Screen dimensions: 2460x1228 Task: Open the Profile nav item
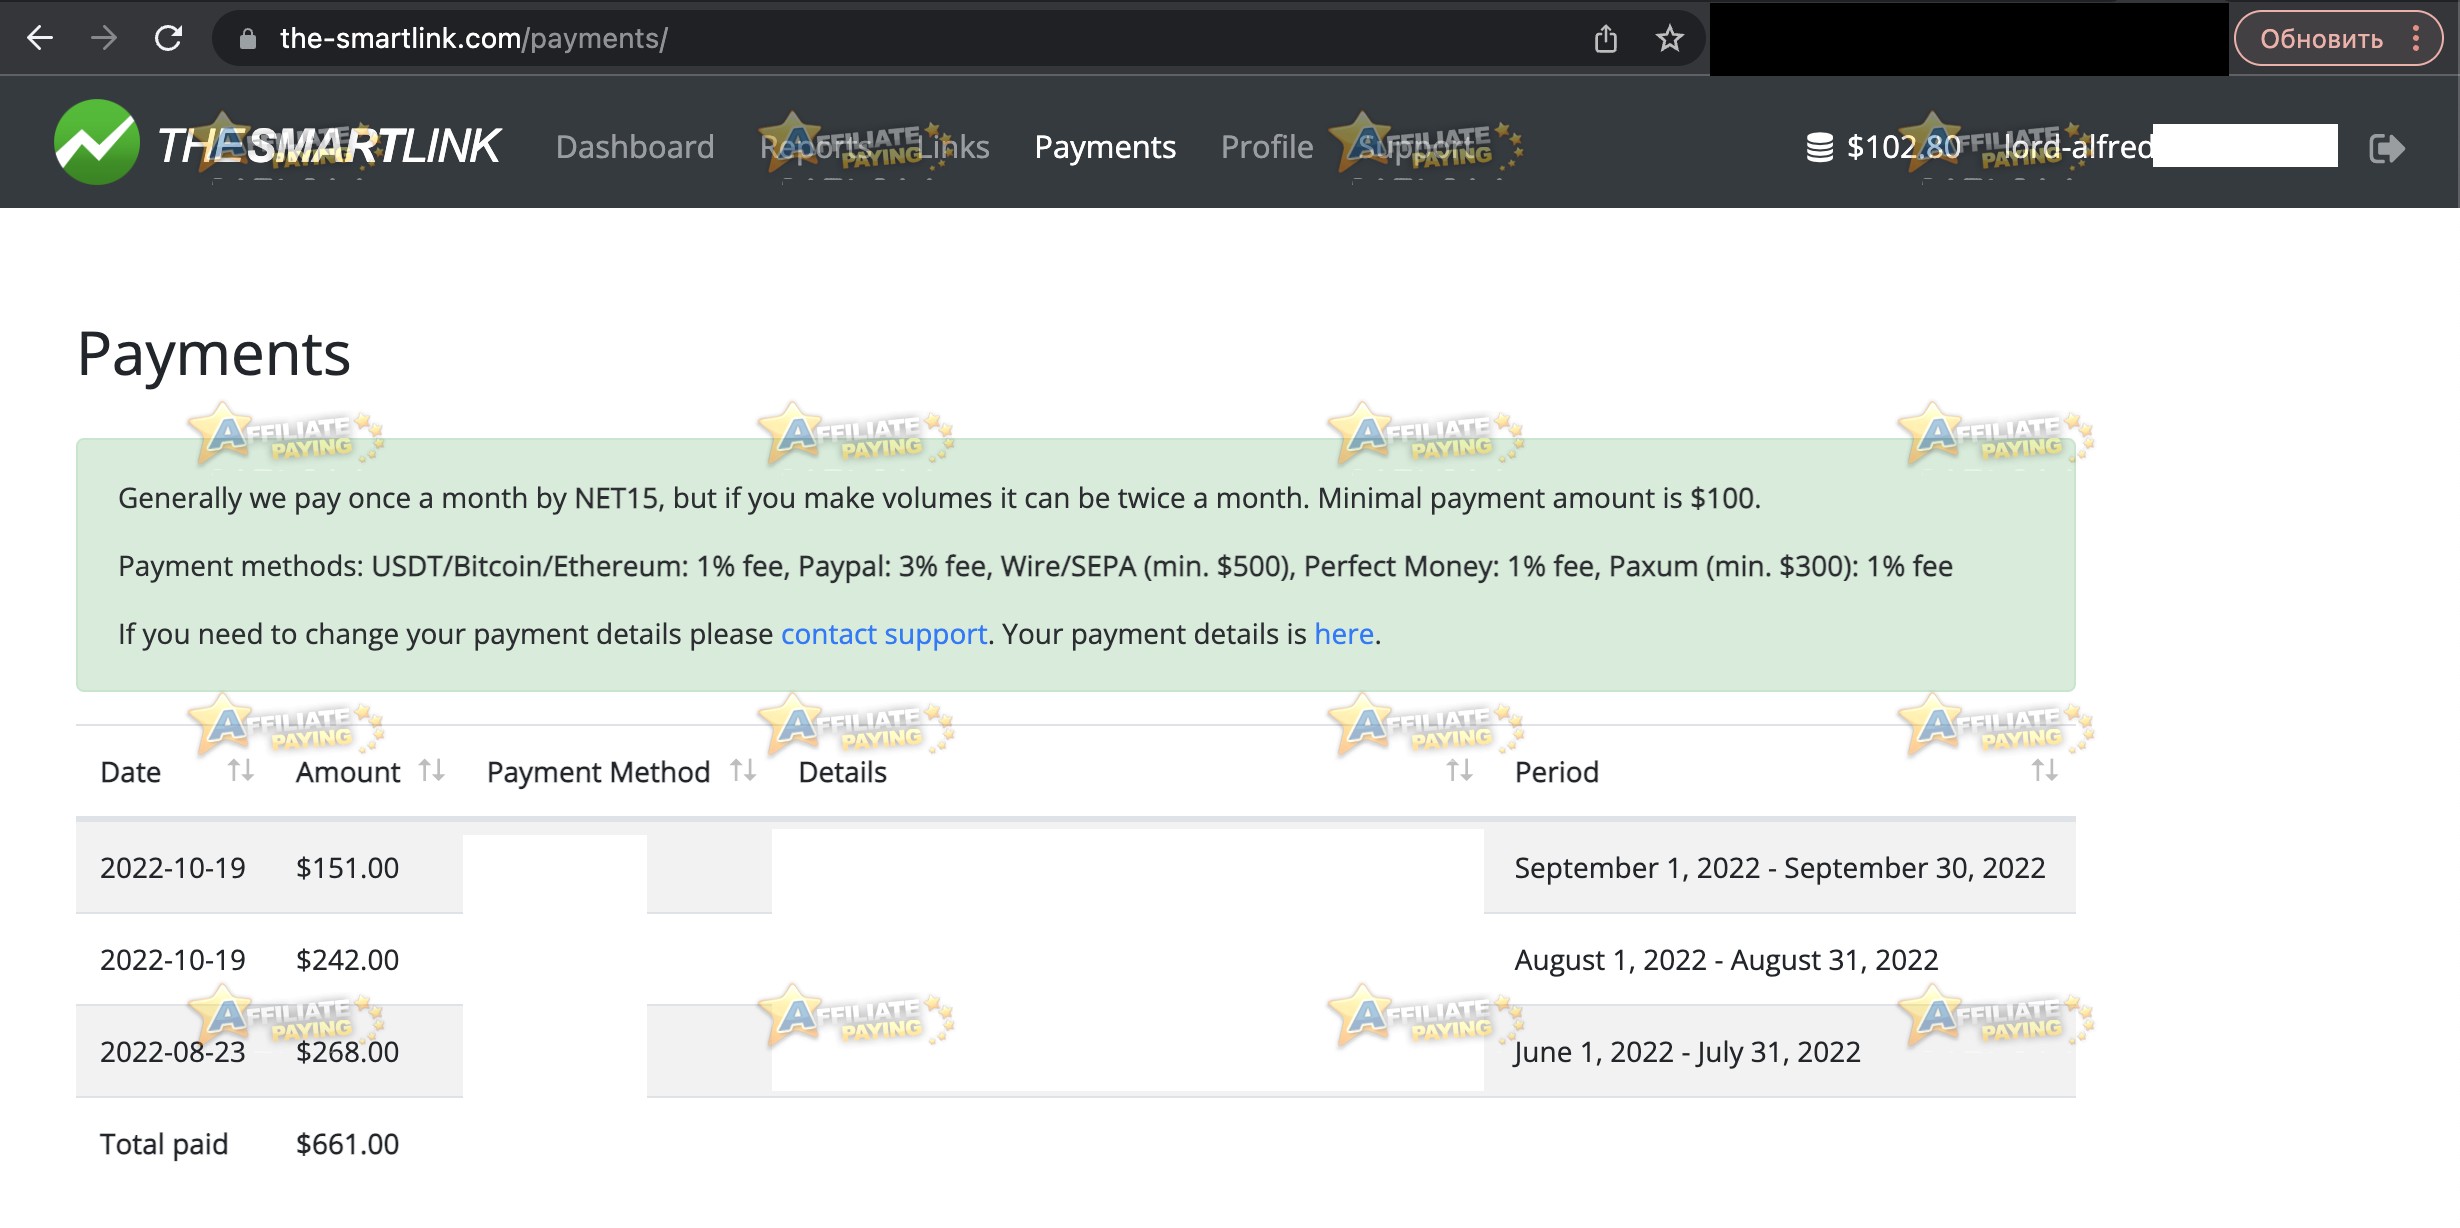[1267, 147]
